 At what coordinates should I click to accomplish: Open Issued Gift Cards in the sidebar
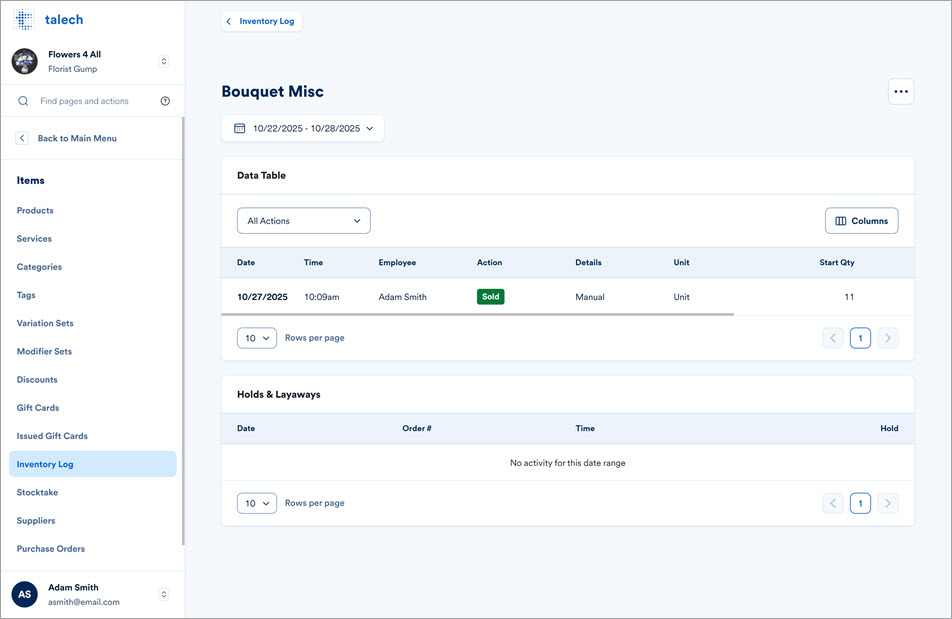point(52,436)
